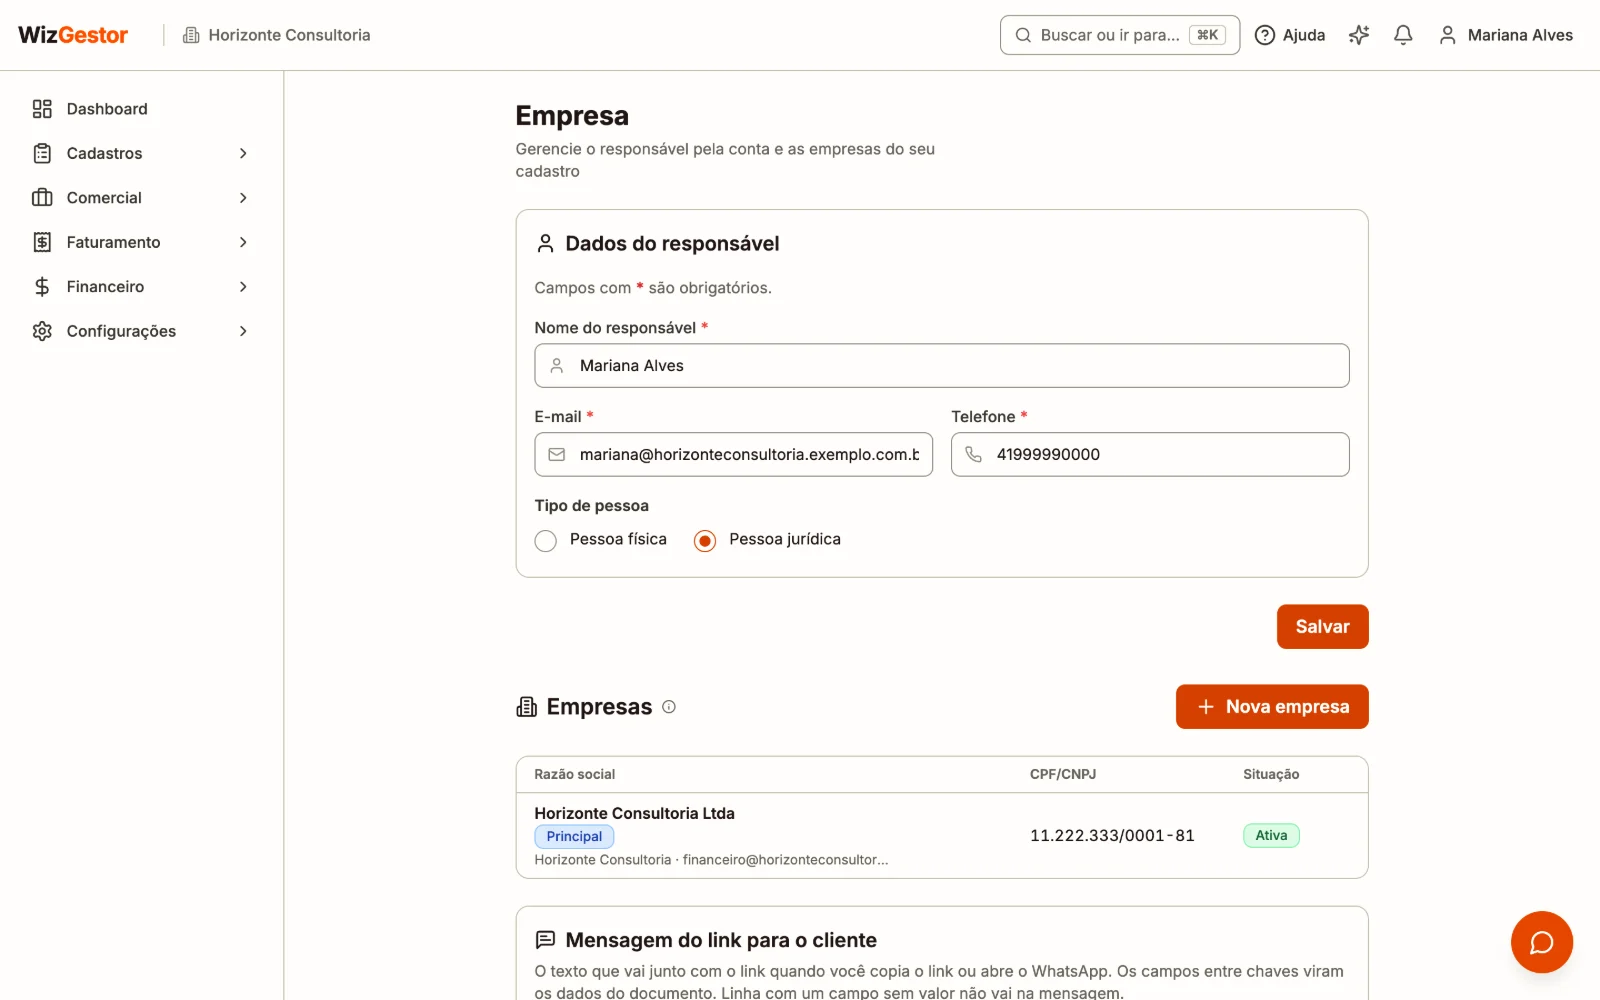The width and height of the screenshot is (1600, 1000).
Task: Select Pessoa jurídica radio option
Action: 705,541
